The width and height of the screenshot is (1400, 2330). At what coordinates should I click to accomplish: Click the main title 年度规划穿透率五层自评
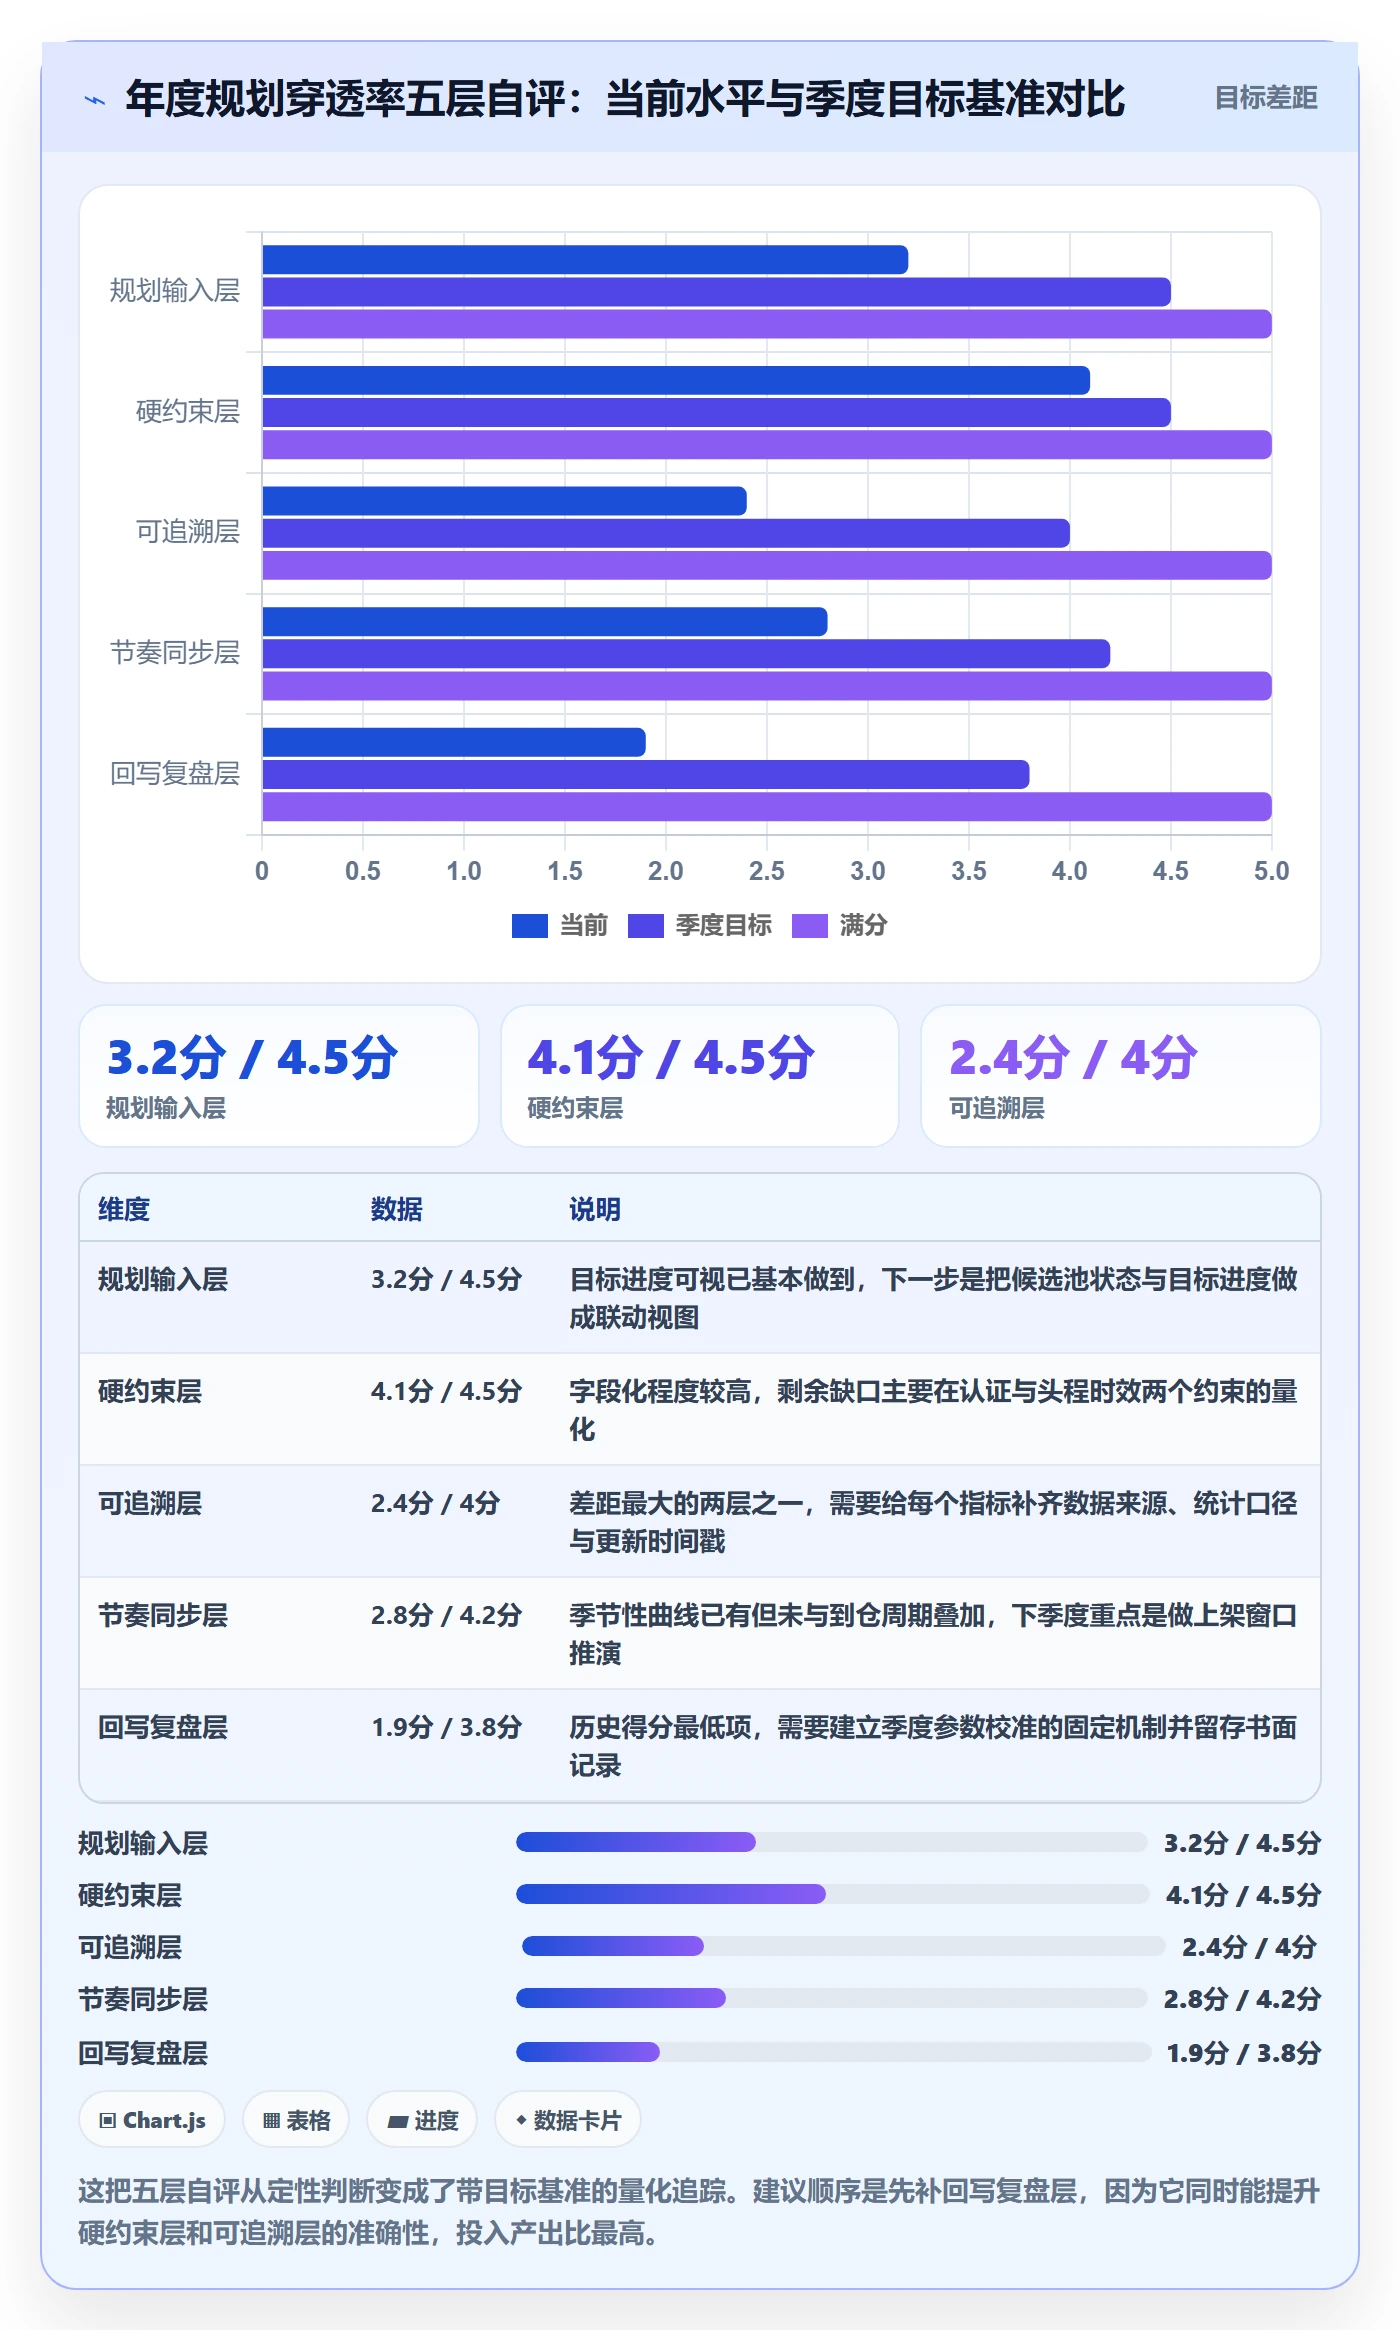pyautogui.click(x=624, y=99)
